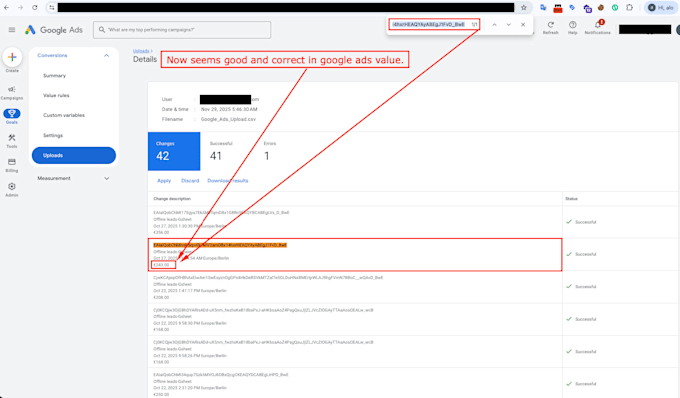Open the Google Ads hamburger menu
Screen dimensions: 680x398
[12, 29]
